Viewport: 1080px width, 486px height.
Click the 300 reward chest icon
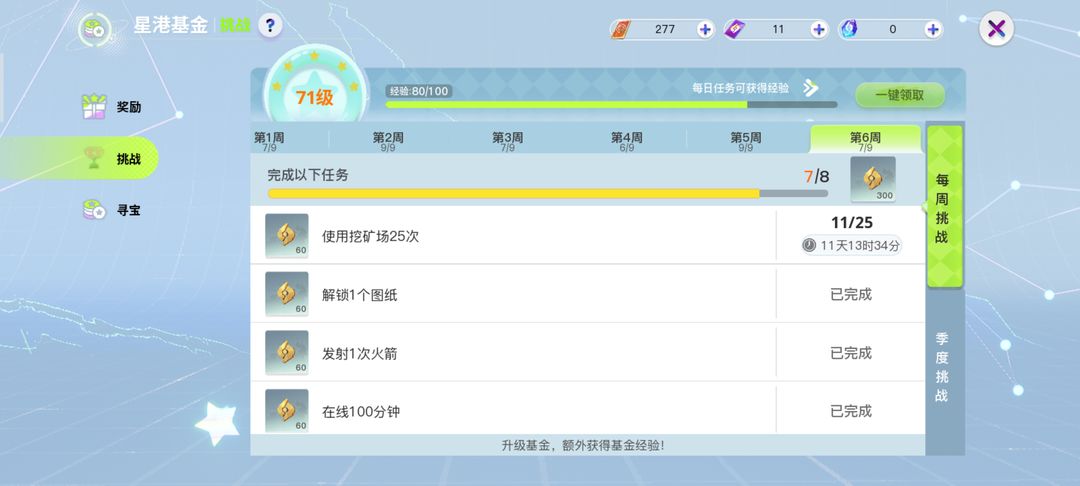pos(873,179)
